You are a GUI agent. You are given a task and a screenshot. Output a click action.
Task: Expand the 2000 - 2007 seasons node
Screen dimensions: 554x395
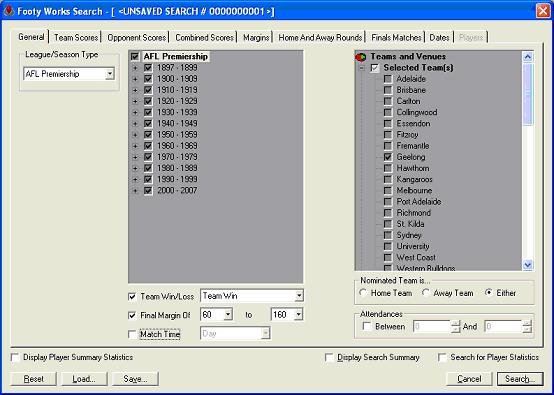[x=135, y=190]
